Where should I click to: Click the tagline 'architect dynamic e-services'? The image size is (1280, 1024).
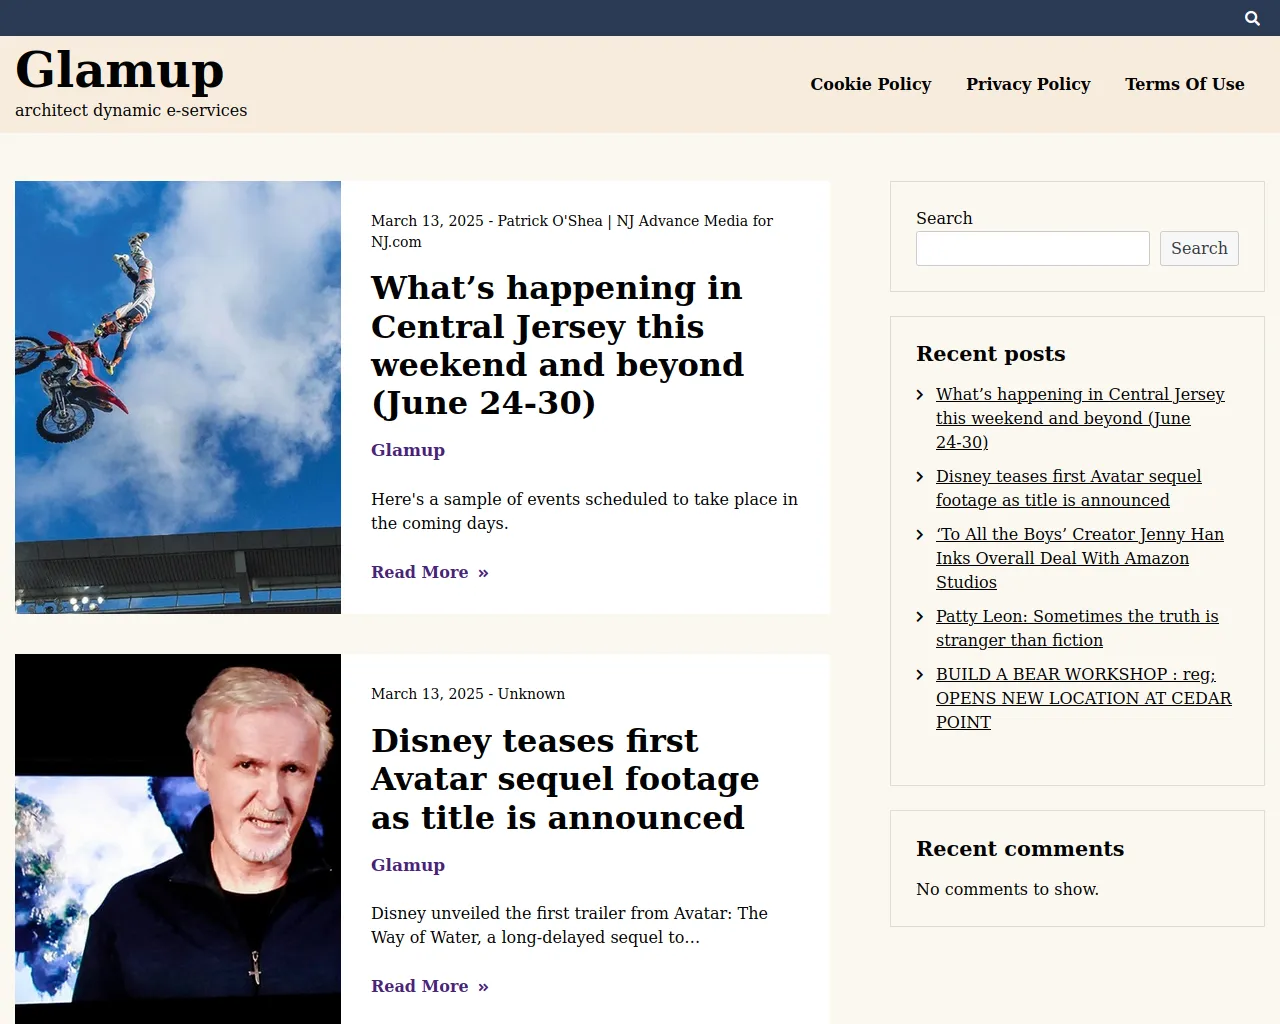tap(131, 110)
